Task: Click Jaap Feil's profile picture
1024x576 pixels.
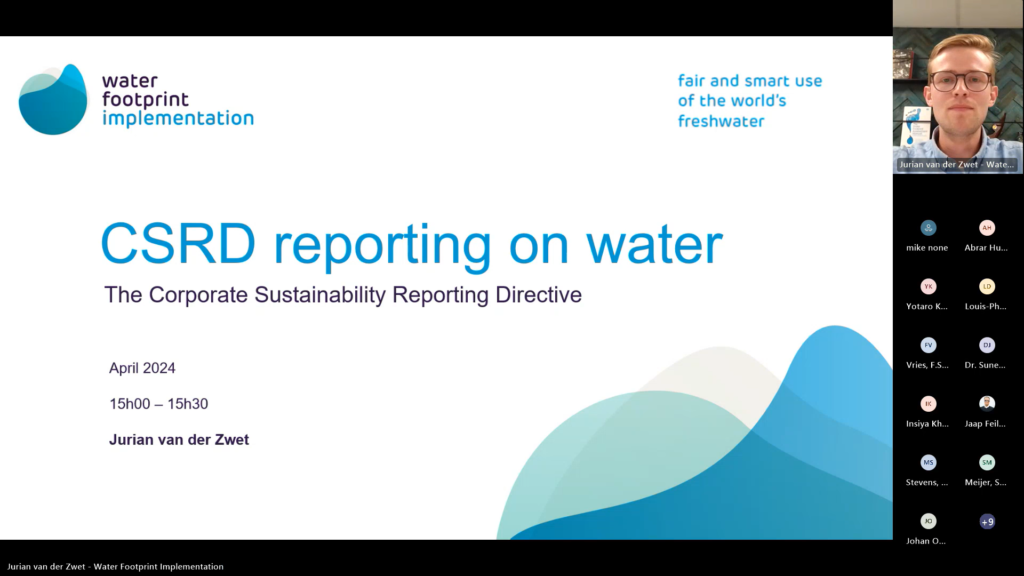Action: coord(988,403)
